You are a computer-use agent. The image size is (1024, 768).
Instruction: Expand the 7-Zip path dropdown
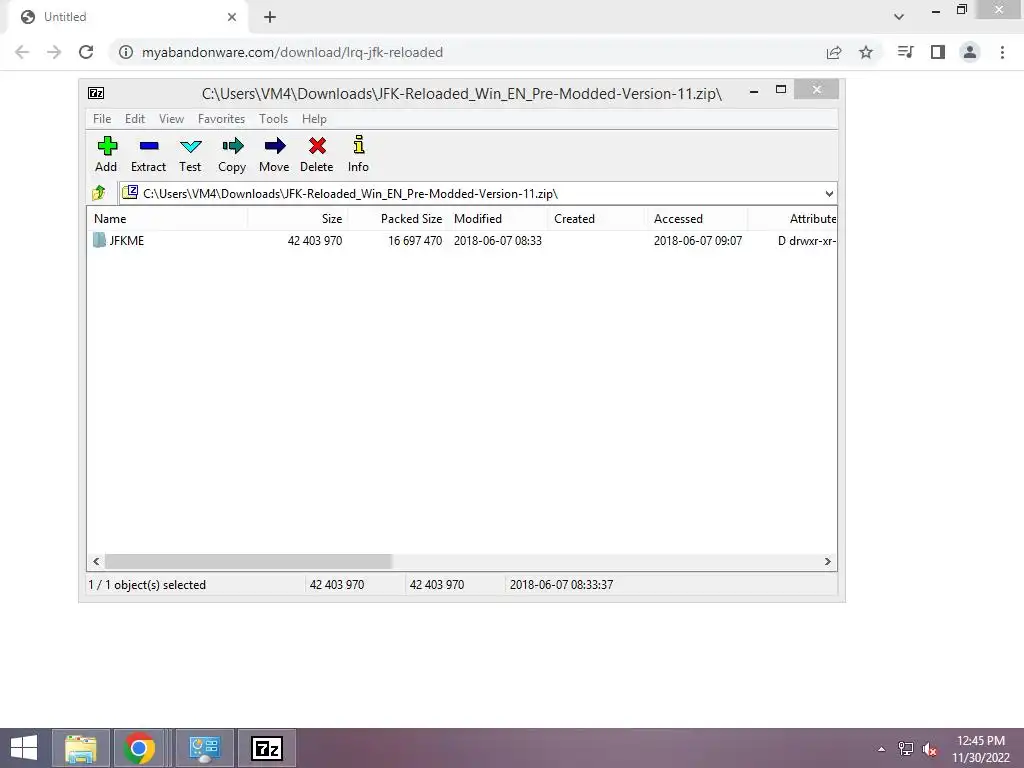[829, 193]
